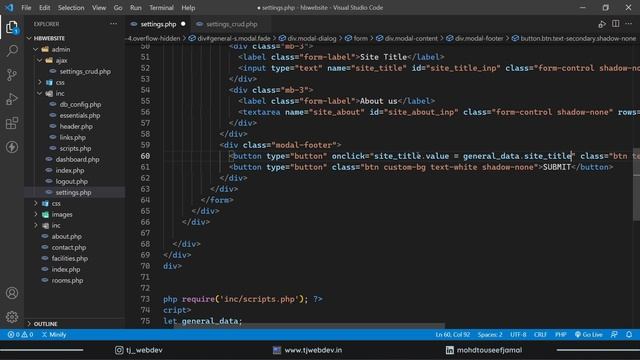Open the View menu
Viewport: 640px width, 360px height.
coord(99,8)
